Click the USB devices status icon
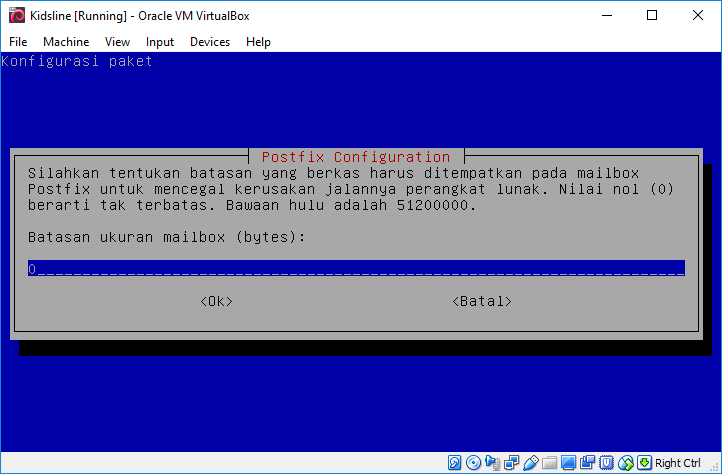The width and height of the screenshot is (722, 474). click(531, 462)
